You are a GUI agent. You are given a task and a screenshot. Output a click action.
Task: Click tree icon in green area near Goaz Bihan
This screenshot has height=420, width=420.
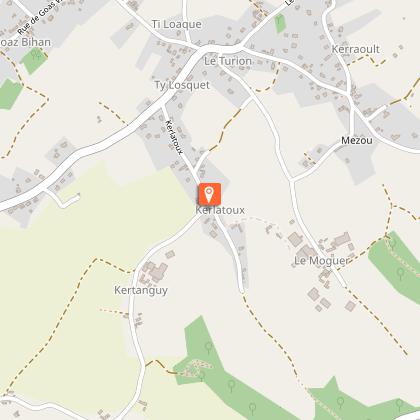click(x=36, y=54)
